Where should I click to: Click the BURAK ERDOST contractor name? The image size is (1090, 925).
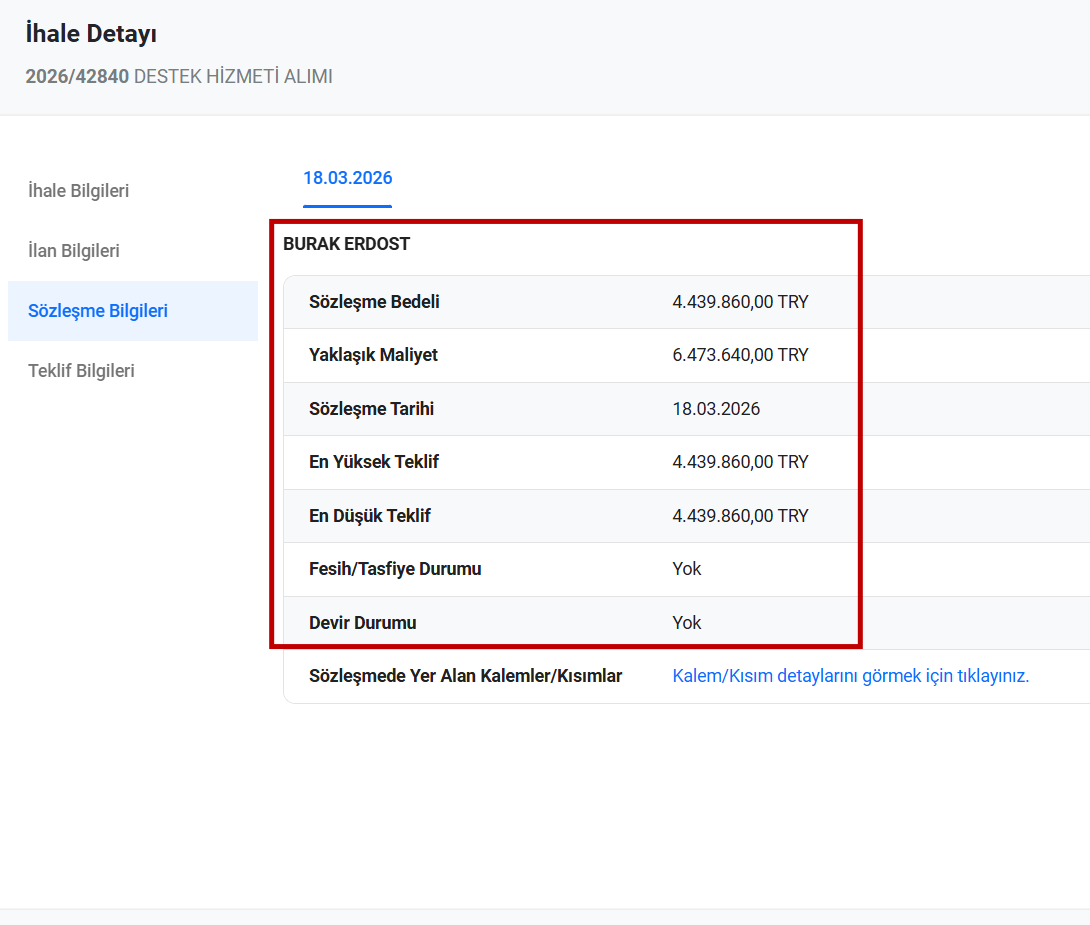(346, 243)
